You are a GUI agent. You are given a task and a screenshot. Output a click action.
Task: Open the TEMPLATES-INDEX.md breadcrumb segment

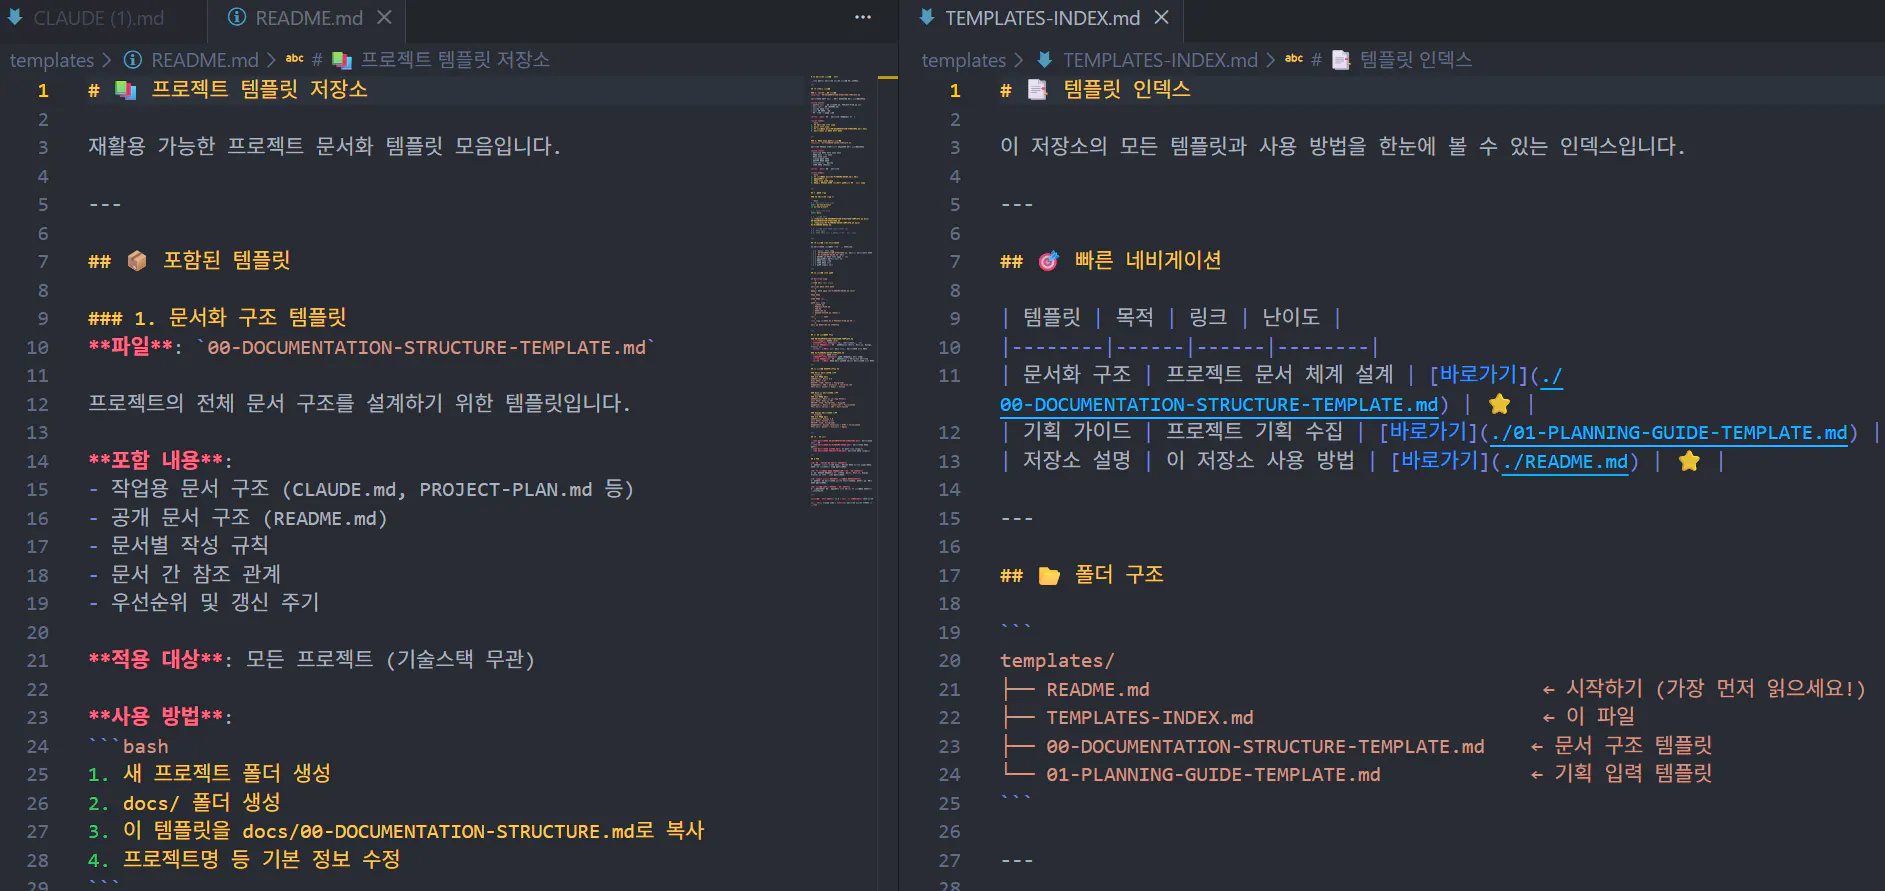click(x=1160, y=60)
